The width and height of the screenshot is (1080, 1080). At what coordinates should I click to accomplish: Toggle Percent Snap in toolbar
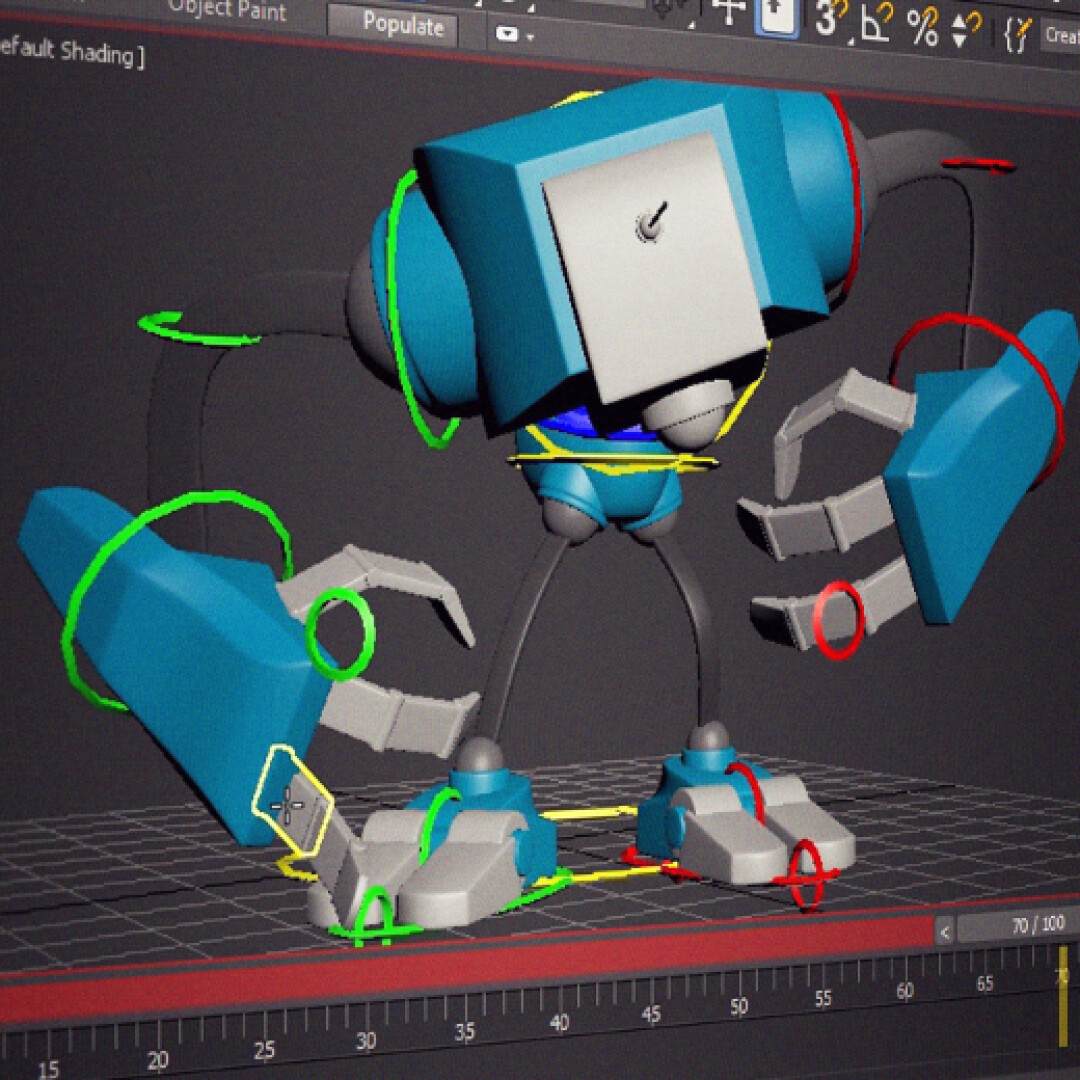pos(922,24)
